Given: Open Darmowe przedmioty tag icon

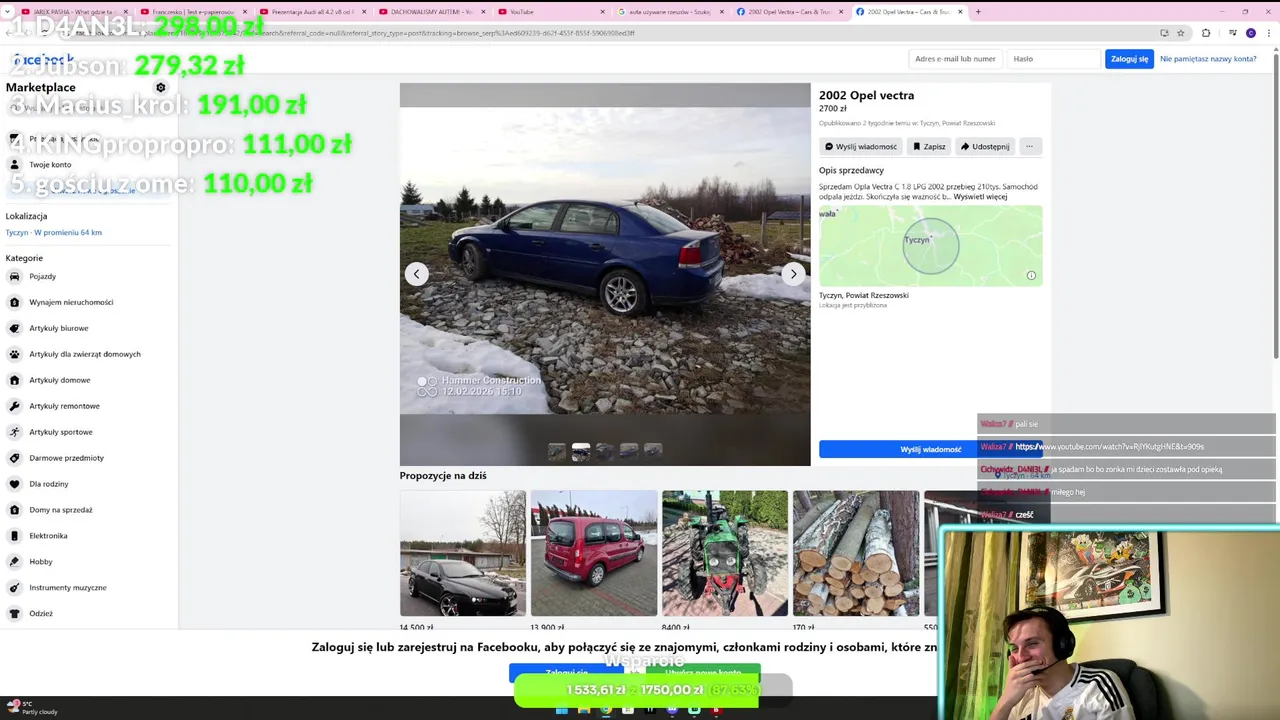Looking at the screenshot, I should (14, 458).
